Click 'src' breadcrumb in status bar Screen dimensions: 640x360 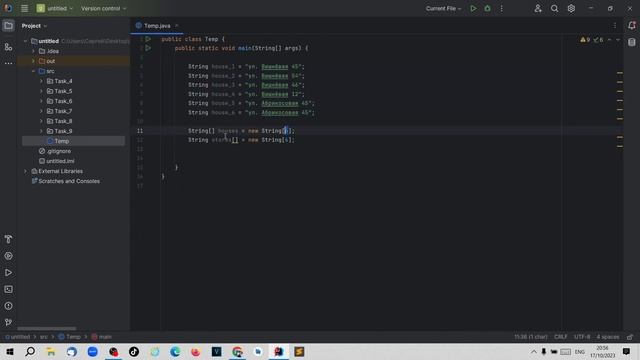click(44, 337)
